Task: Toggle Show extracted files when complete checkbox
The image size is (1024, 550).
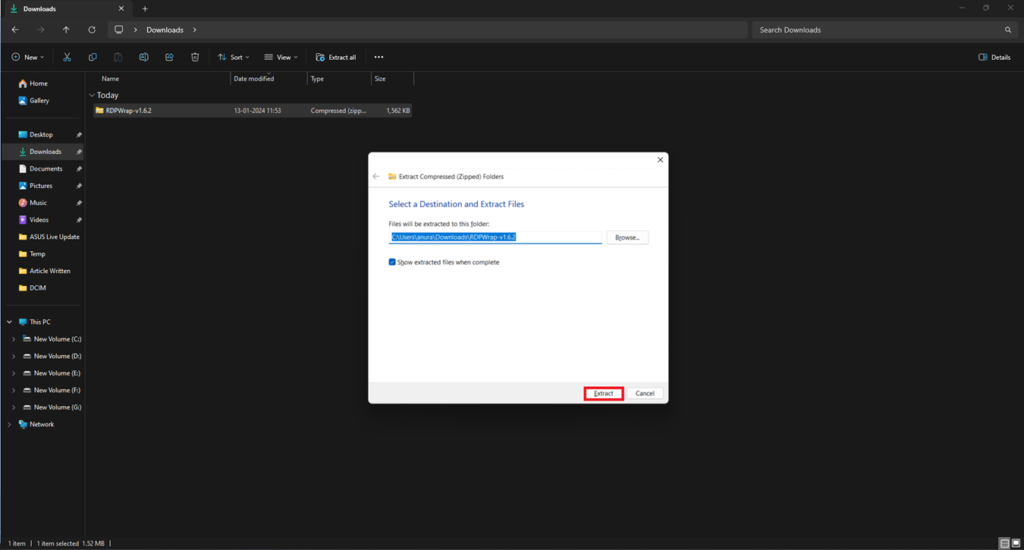Action: click(x=392, y=262)
